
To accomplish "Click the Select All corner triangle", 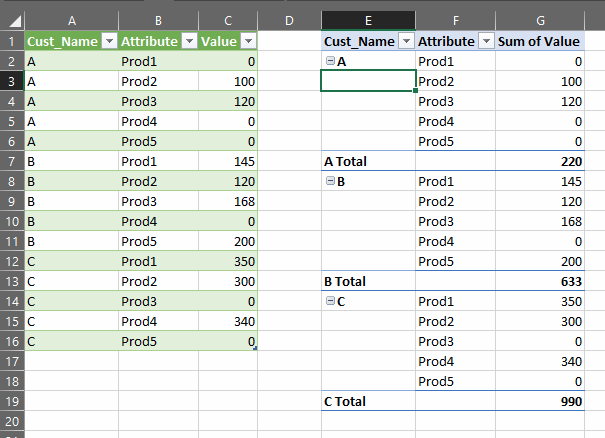I will (14, 21).
